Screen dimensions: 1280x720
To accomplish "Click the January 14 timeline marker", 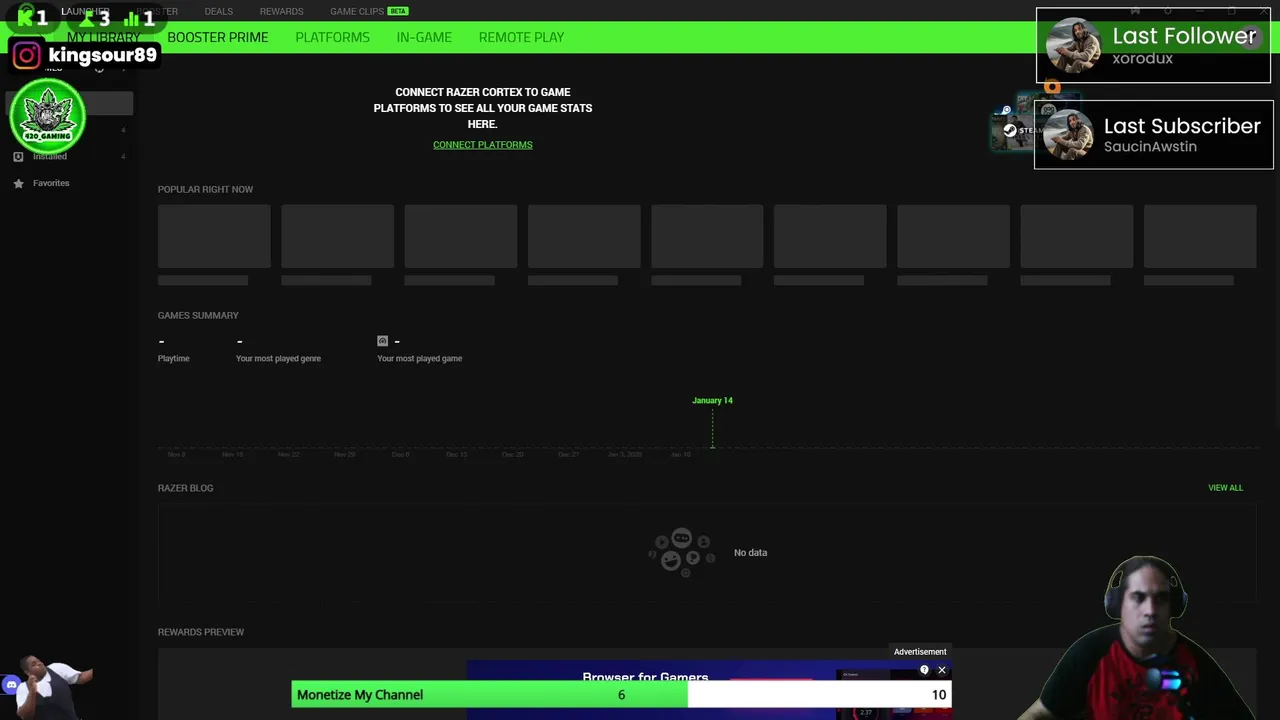I will click(712, 400).
